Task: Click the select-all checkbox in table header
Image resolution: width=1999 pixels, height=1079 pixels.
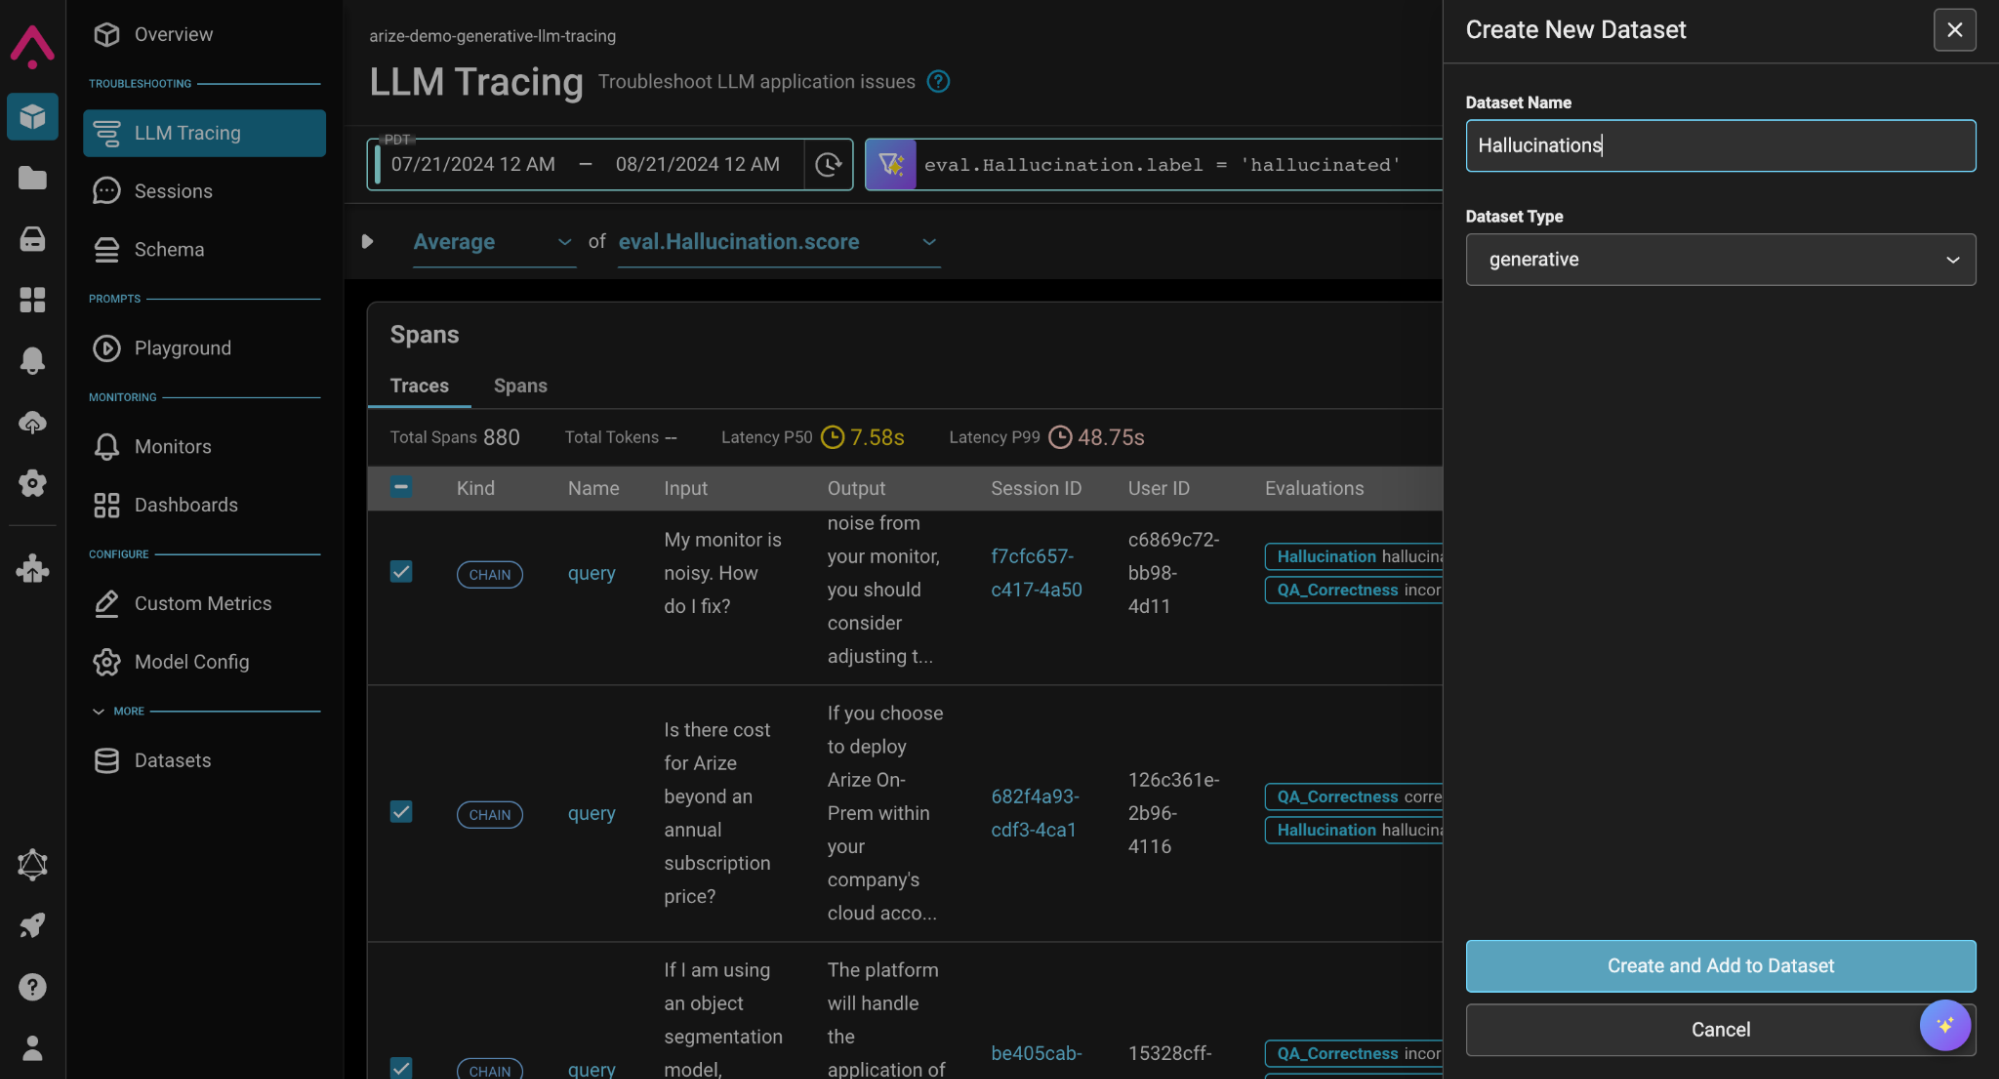Action: point(401,487)
